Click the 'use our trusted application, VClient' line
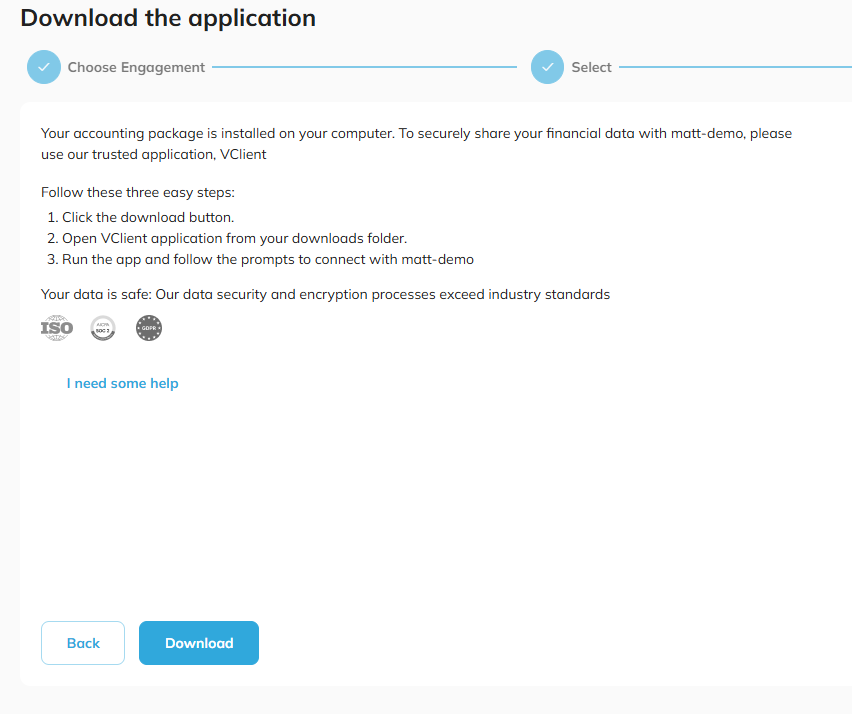 (x=154, y=155)
